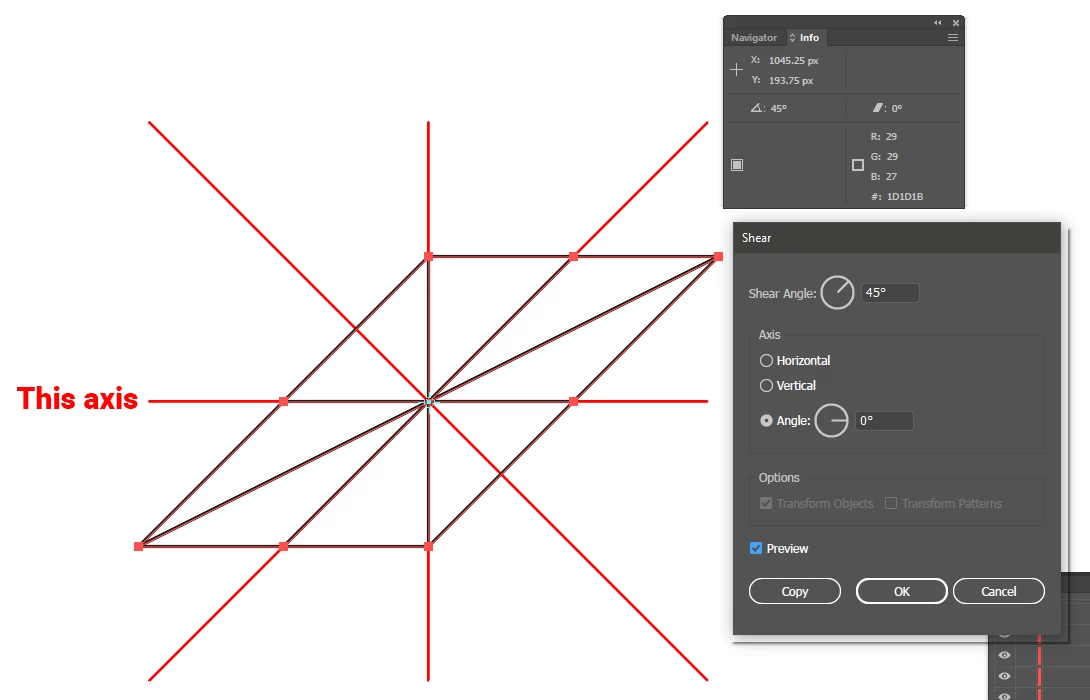Click OK in the Shear dialog
The image size is (1090, 700).
click(902, 592)
